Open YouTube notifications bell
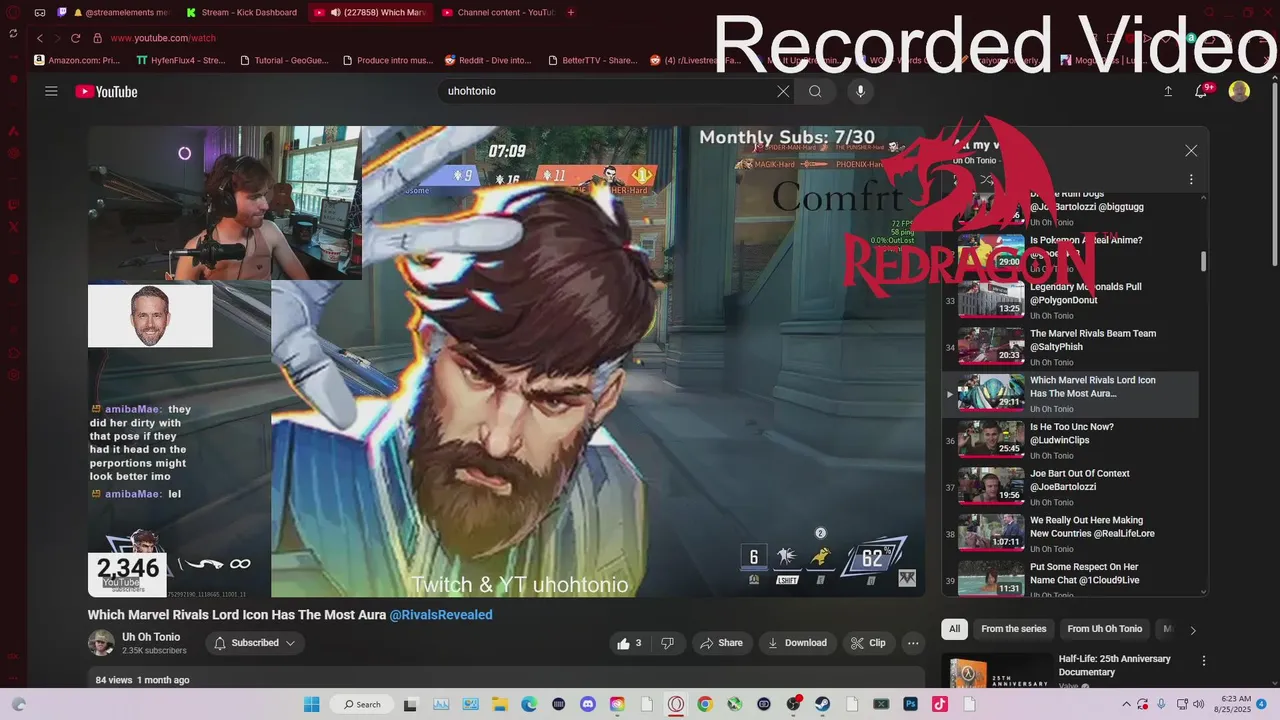Screen dimensions: 1280x720 coord(1201,91)
